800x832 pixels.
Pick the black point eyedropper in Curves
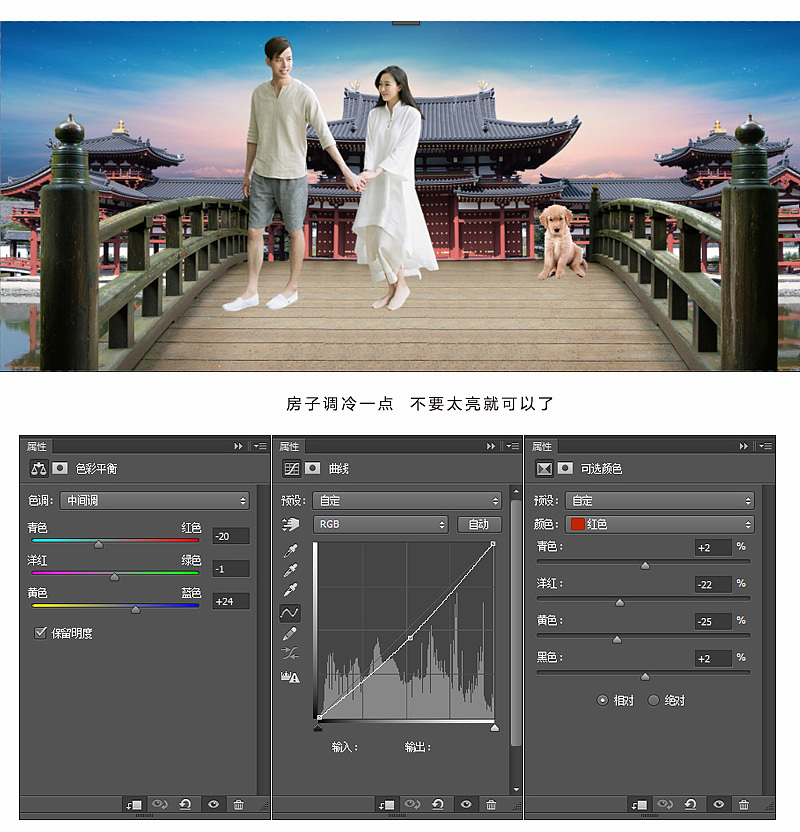click(290, 551)
